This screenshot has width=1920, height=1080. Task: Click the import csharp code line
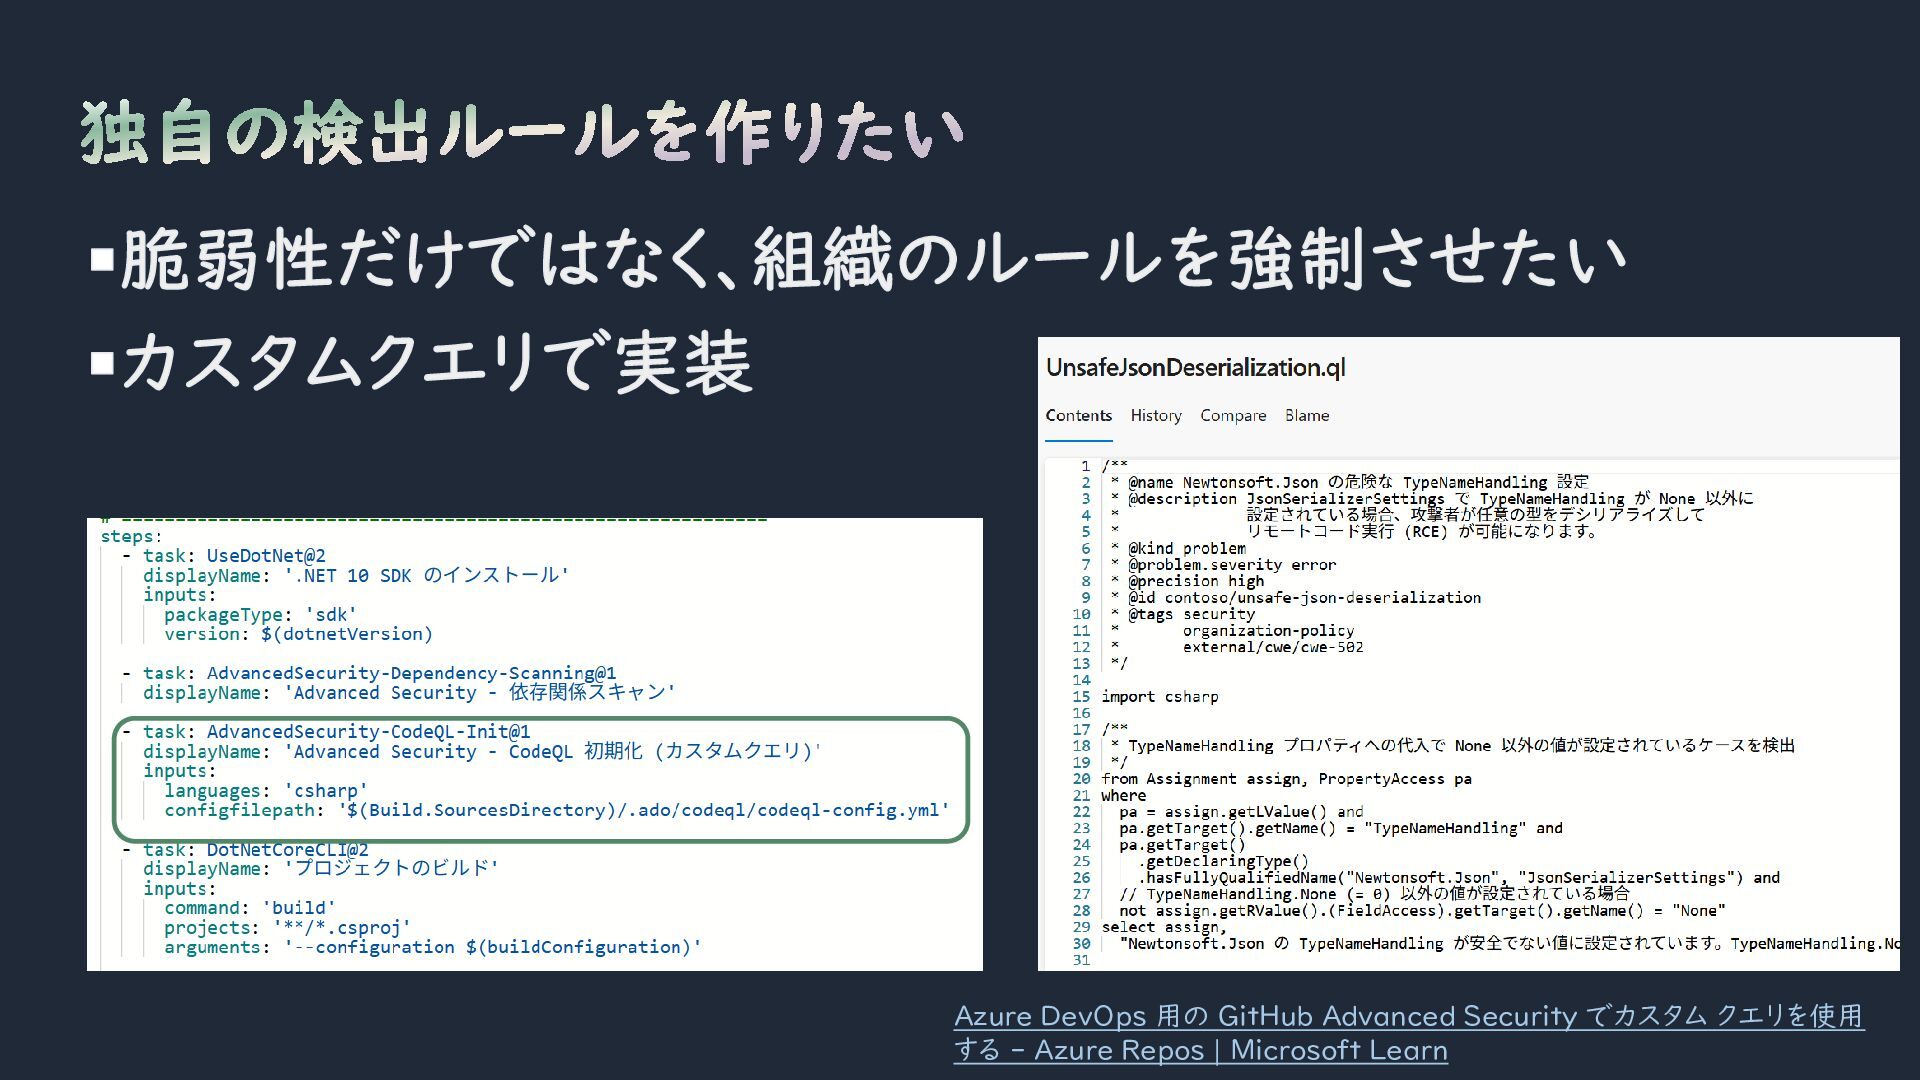1160,697
